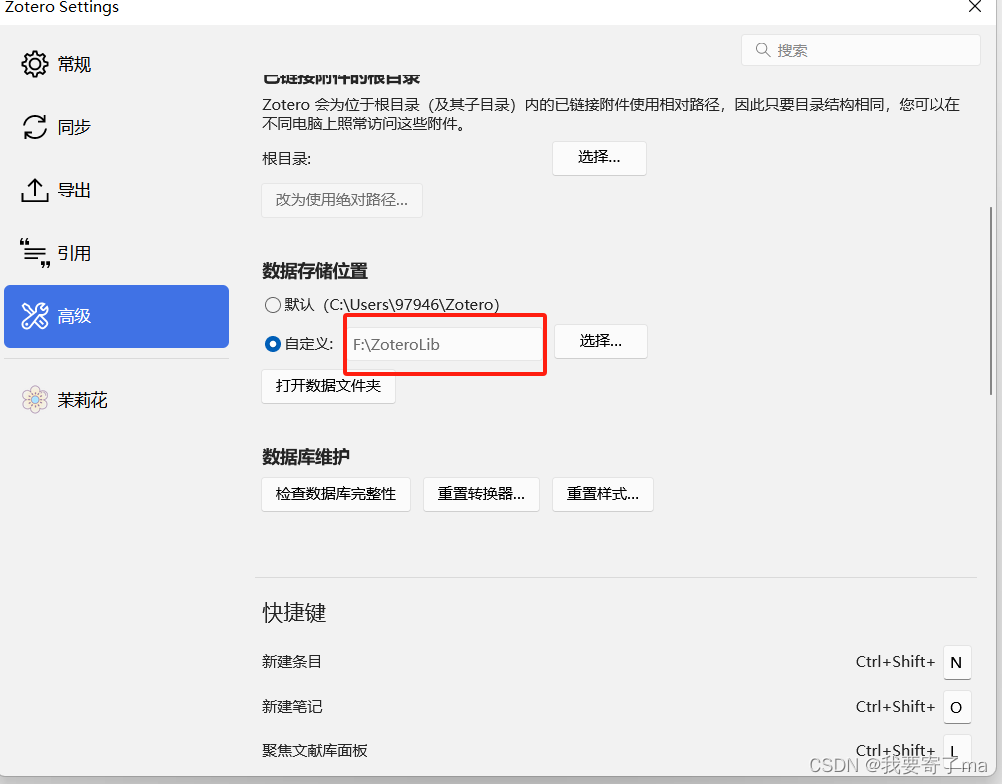1002x784 pixels.
Task: Edit the 新建条目 shortcut key field N
Action: (957, 663)
